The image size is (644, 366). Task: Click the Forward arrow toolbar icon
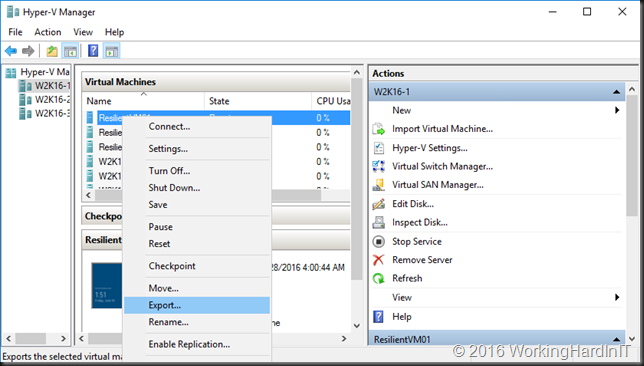pyautogui.click(x=28, y=51)
